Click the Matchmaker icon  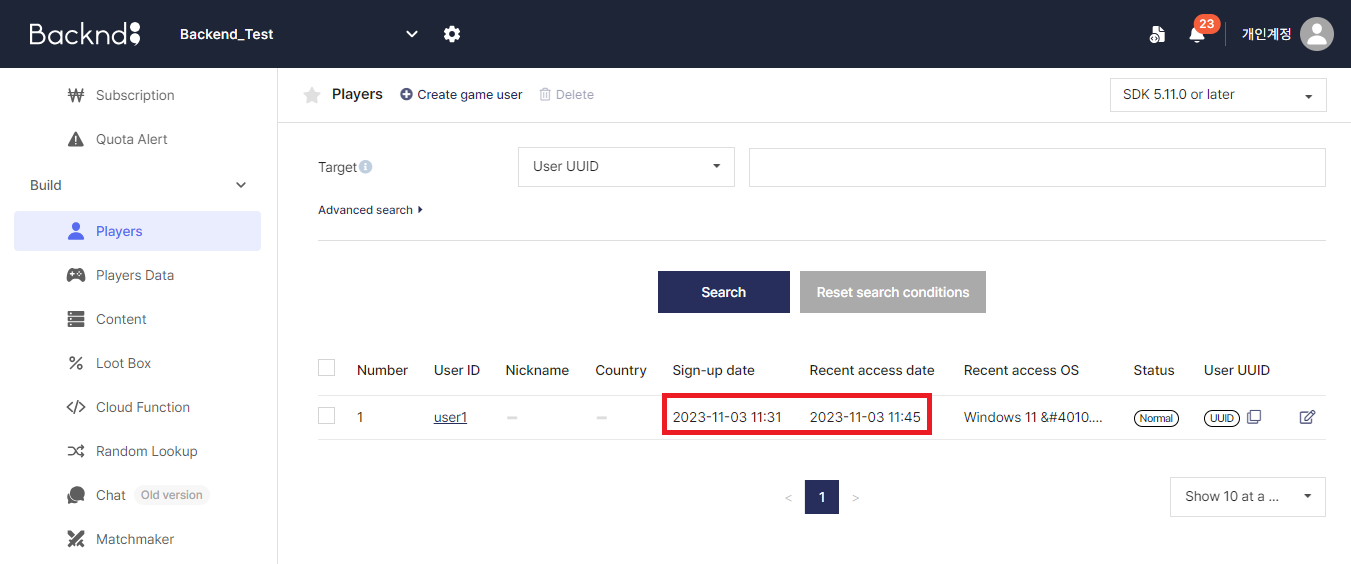(x=76, y=539)
